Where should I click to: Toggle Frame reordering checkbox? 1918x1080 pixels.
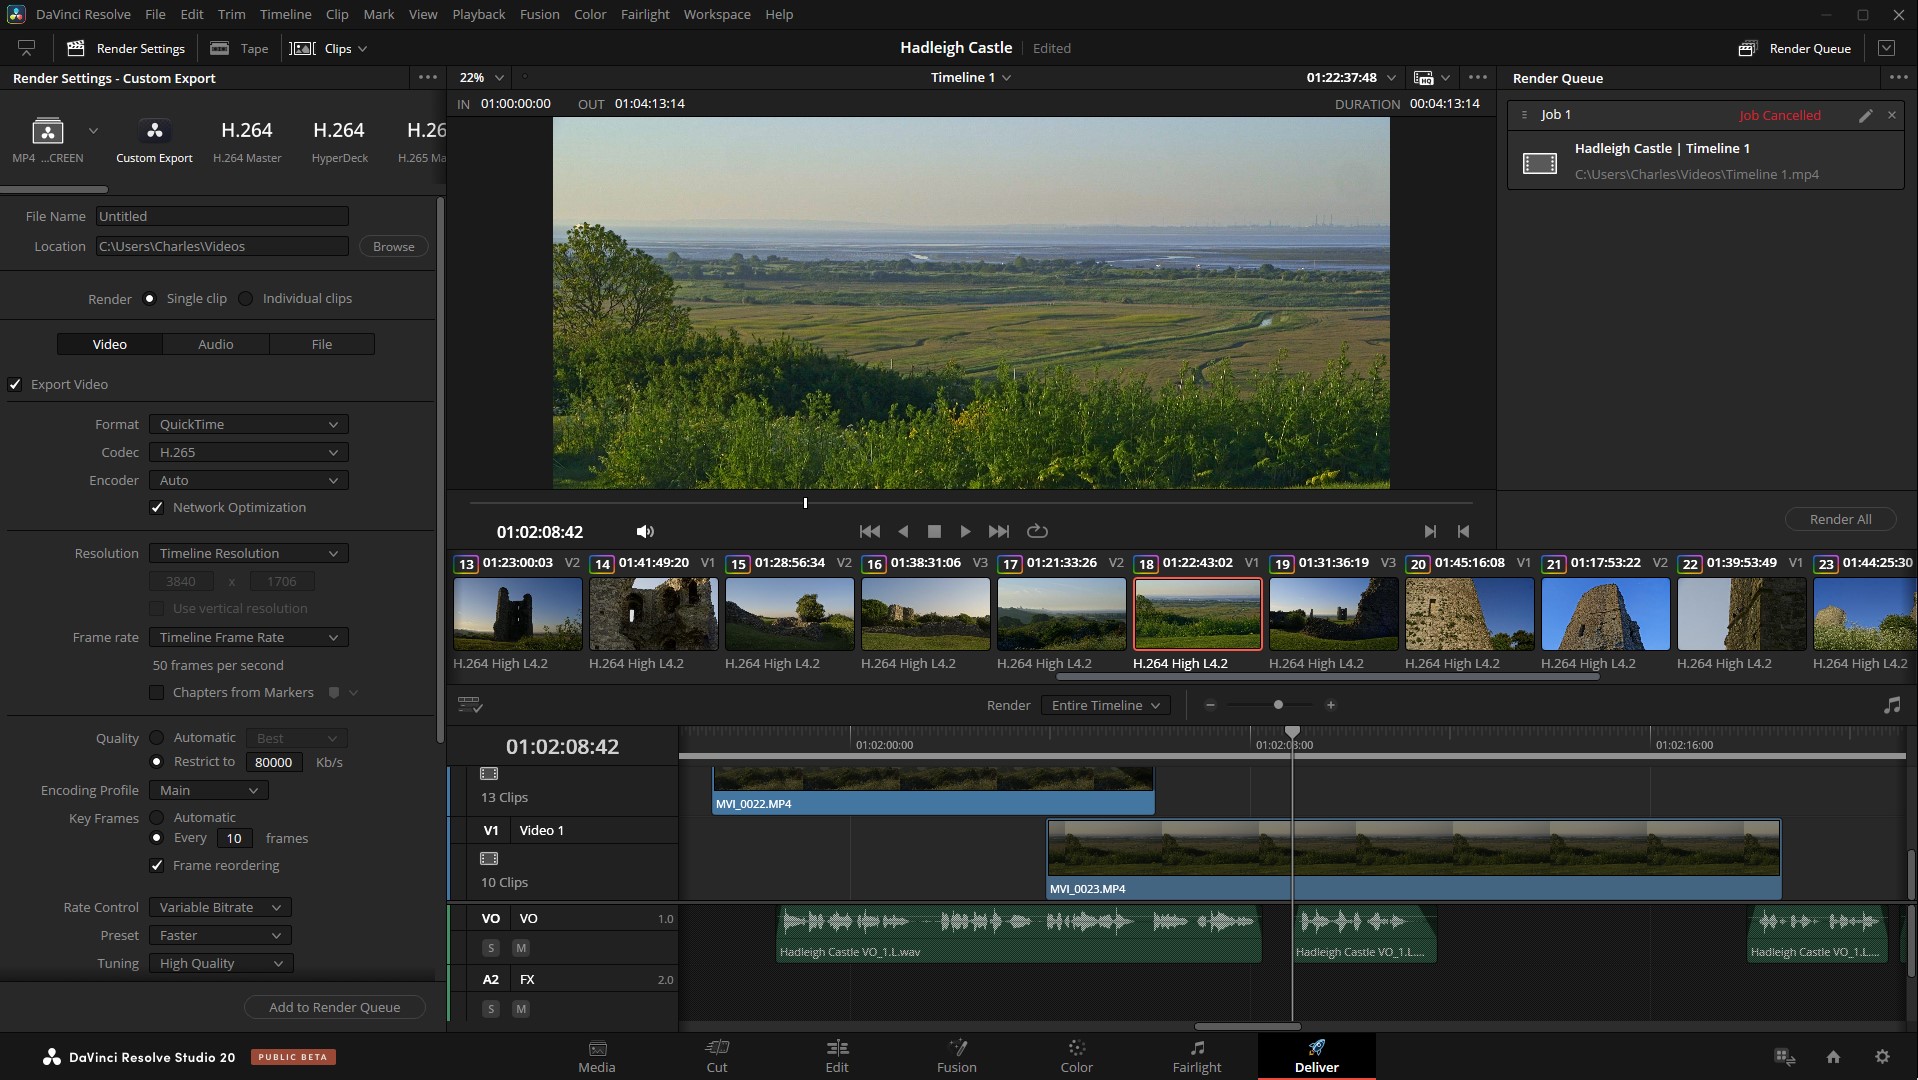[x=157, y=865]
